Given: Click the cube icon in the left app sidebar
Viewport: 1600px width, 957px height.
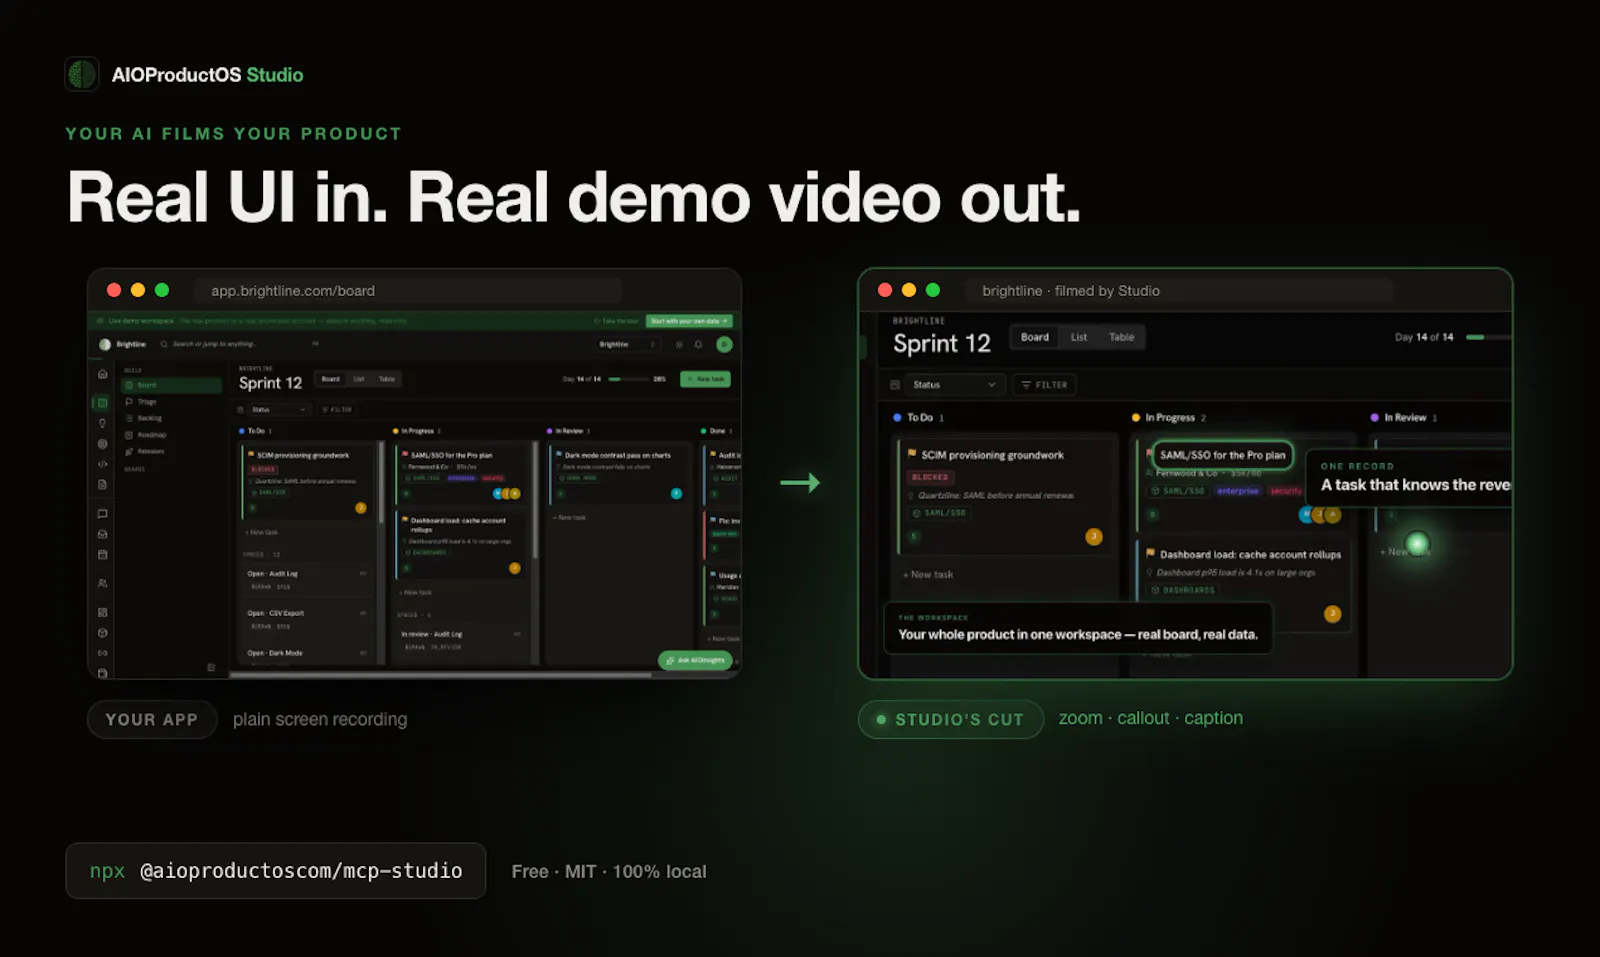Looking at the screenshot, I should 102,633.
